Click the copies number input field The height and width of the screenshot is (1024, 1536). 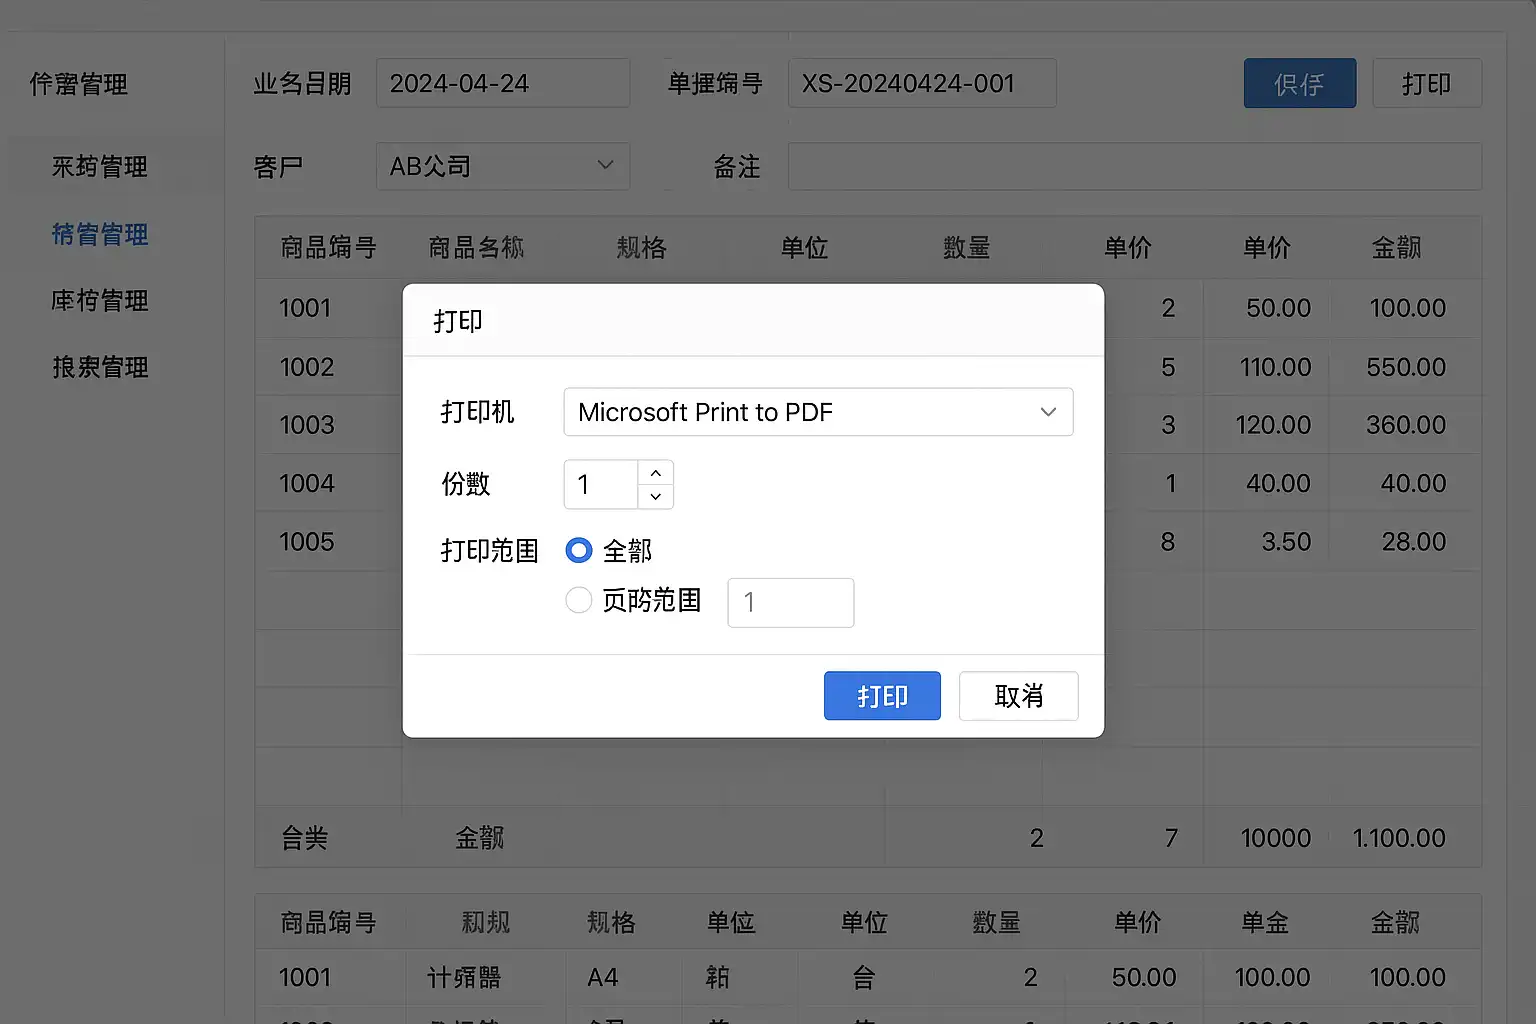click(x=601, y=485)
